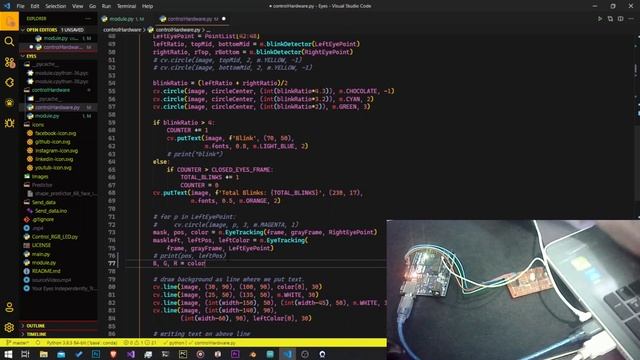Click the VS Code logo in title bar
Viewport: 640px width, 360px height.
point(7,6)
